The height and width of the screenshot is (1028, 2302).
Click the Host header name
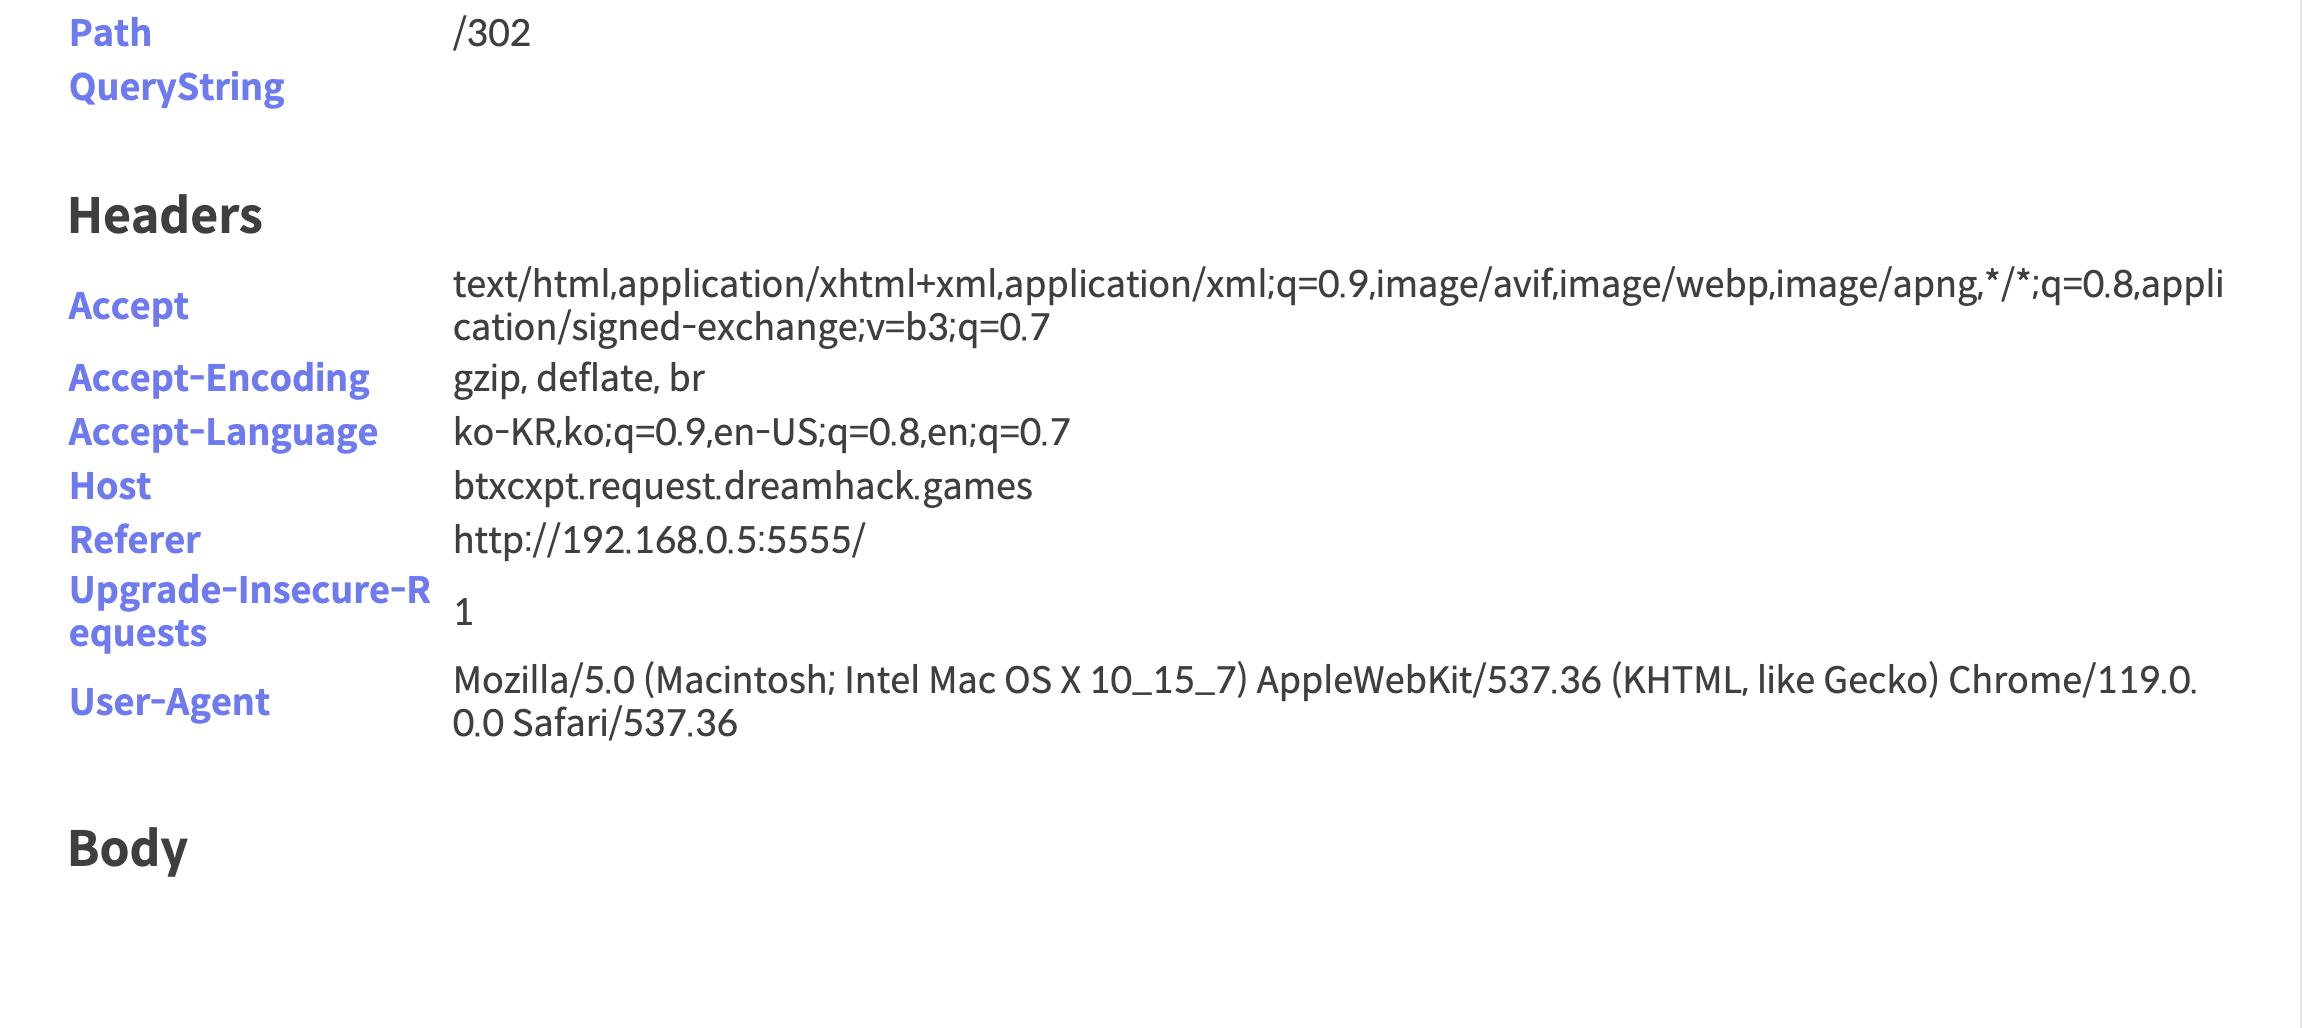click(x=110, y=486)
